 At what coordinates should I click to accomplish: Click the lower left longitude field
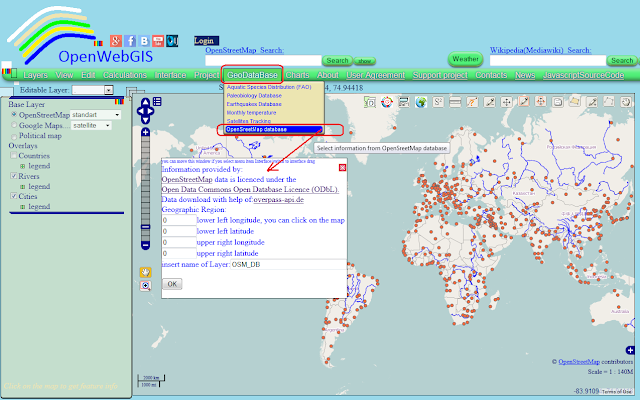coord(179,220)
